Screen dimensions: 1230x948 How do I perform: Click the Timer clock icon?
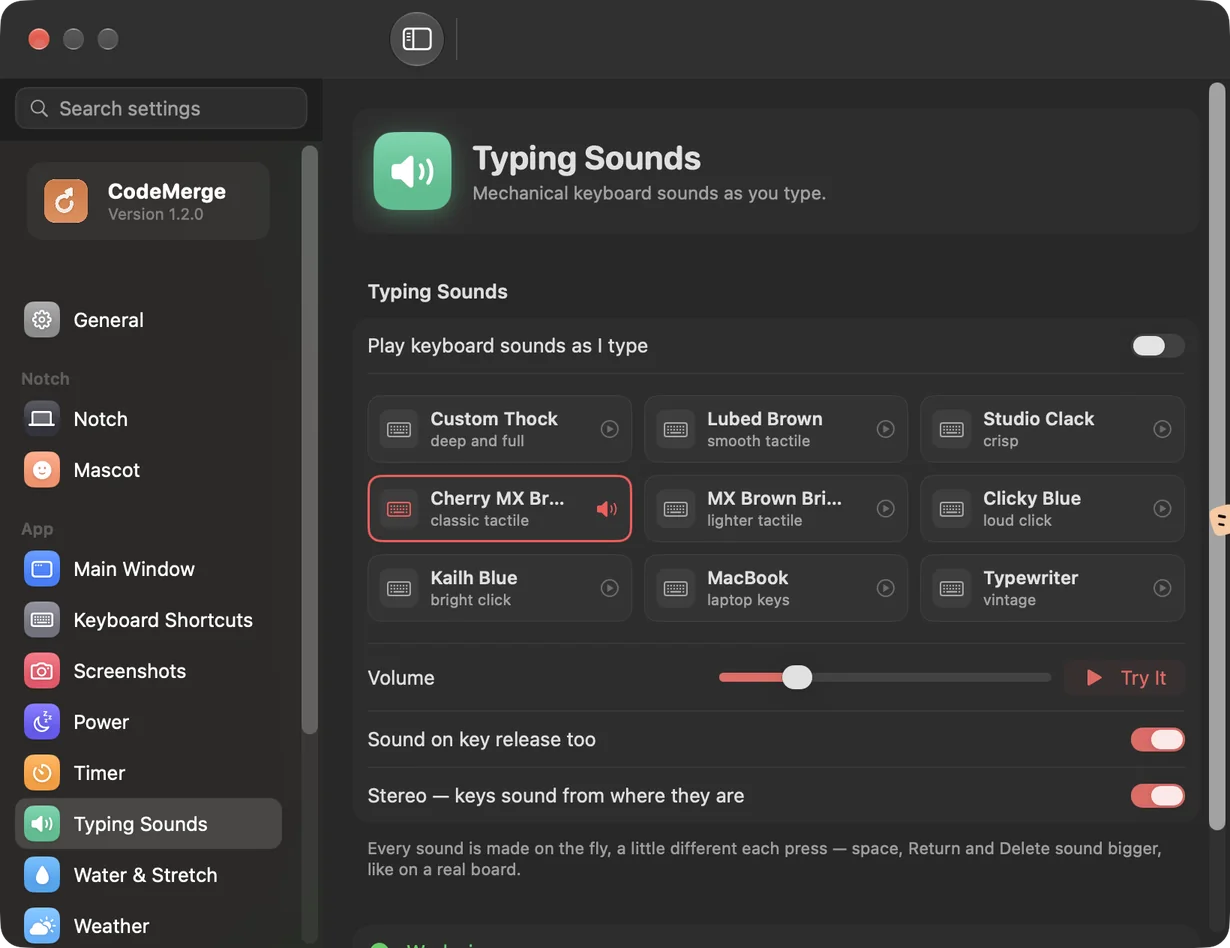click(x=42, y=773)
